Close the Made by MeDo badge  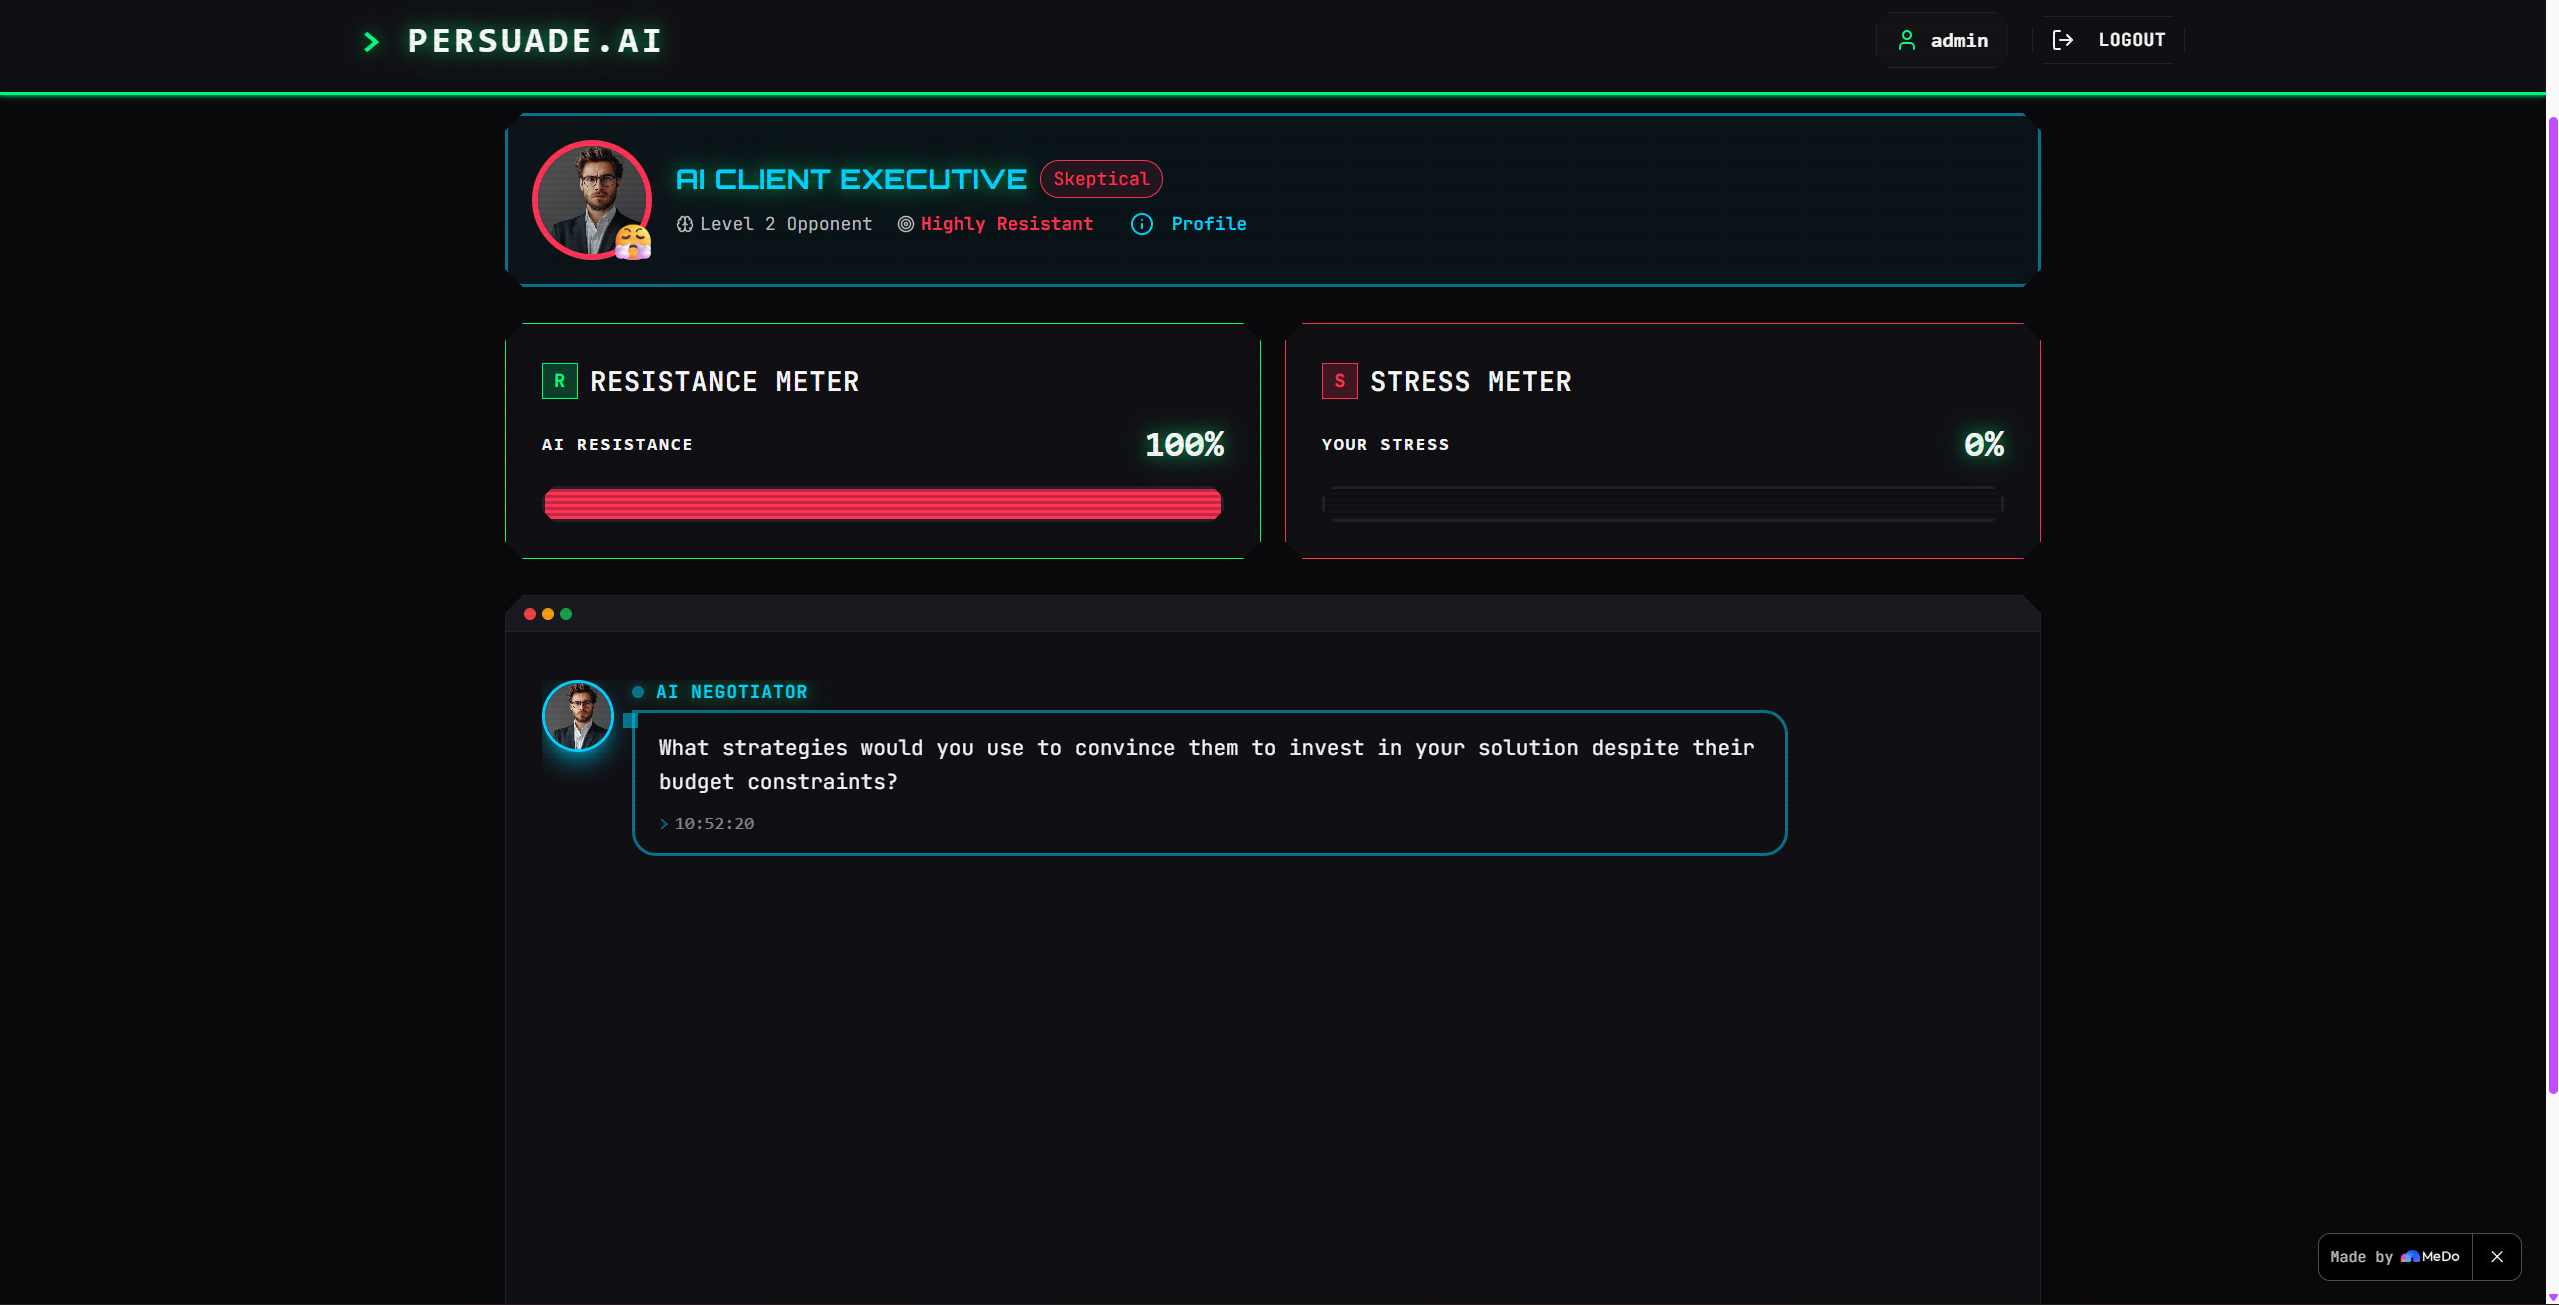click(2497, 1257)
